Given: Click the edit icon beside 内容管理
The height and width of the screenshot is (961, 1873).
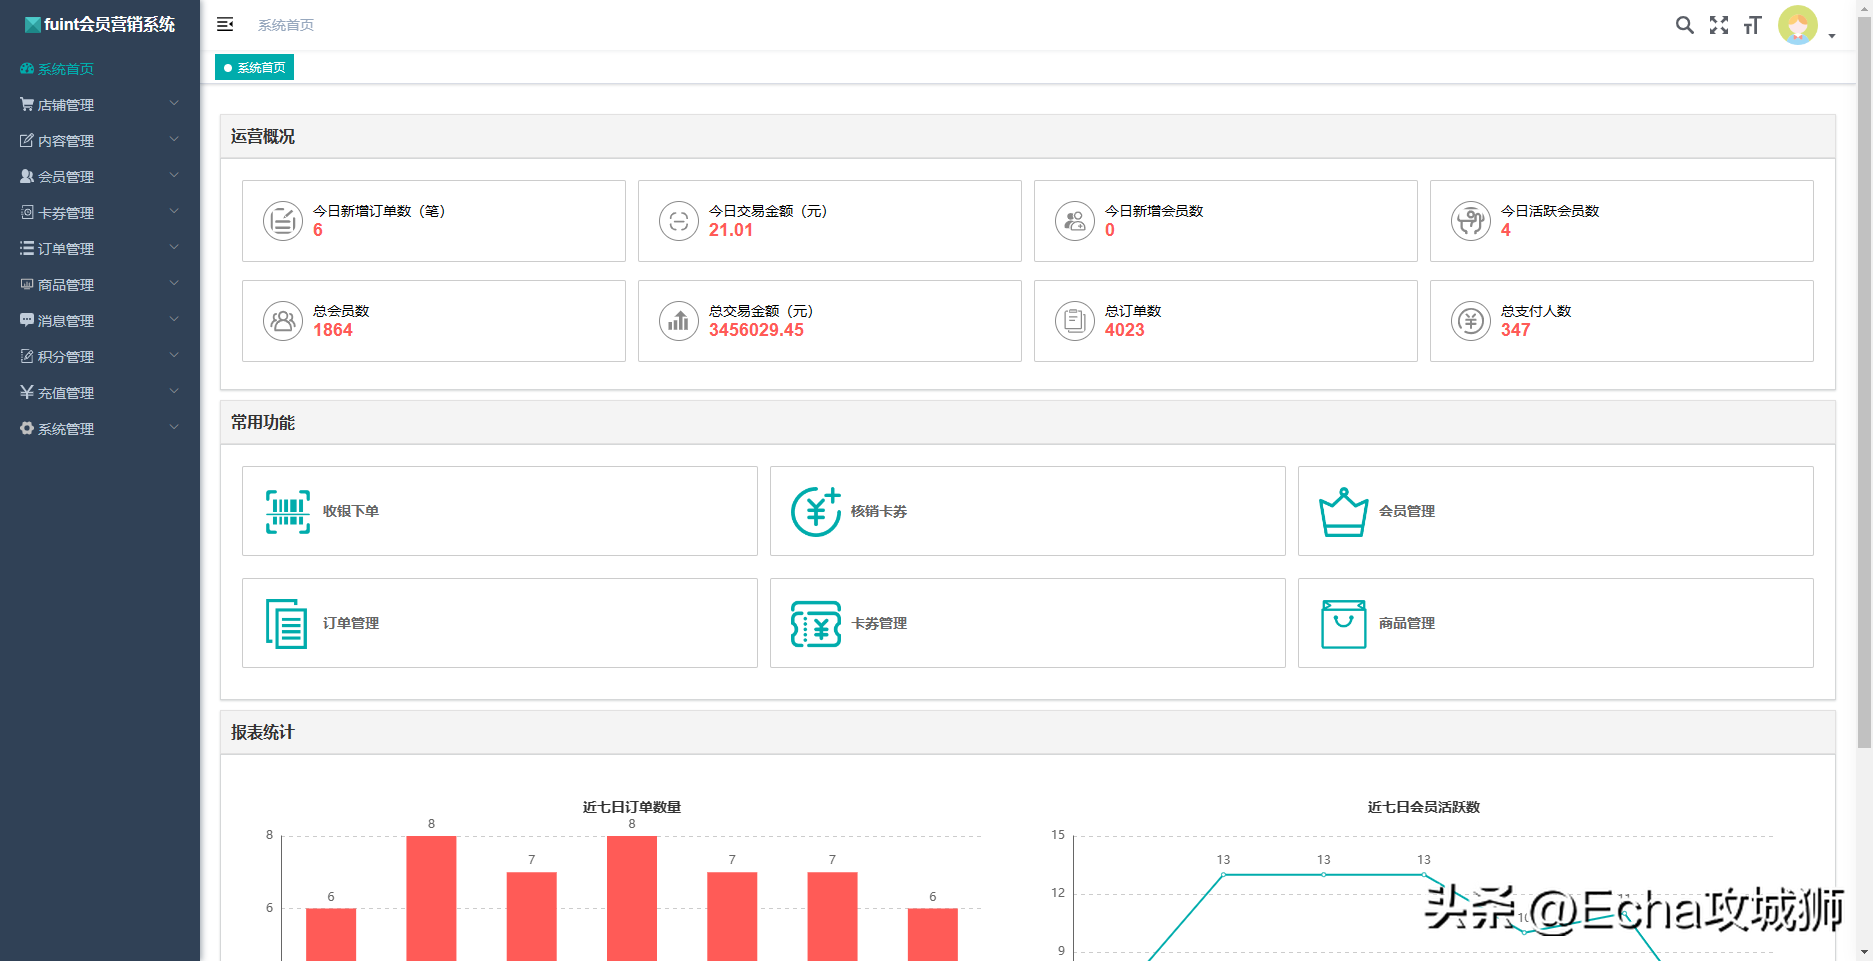Looking at the screenshot, I should (x=27, y=140).
